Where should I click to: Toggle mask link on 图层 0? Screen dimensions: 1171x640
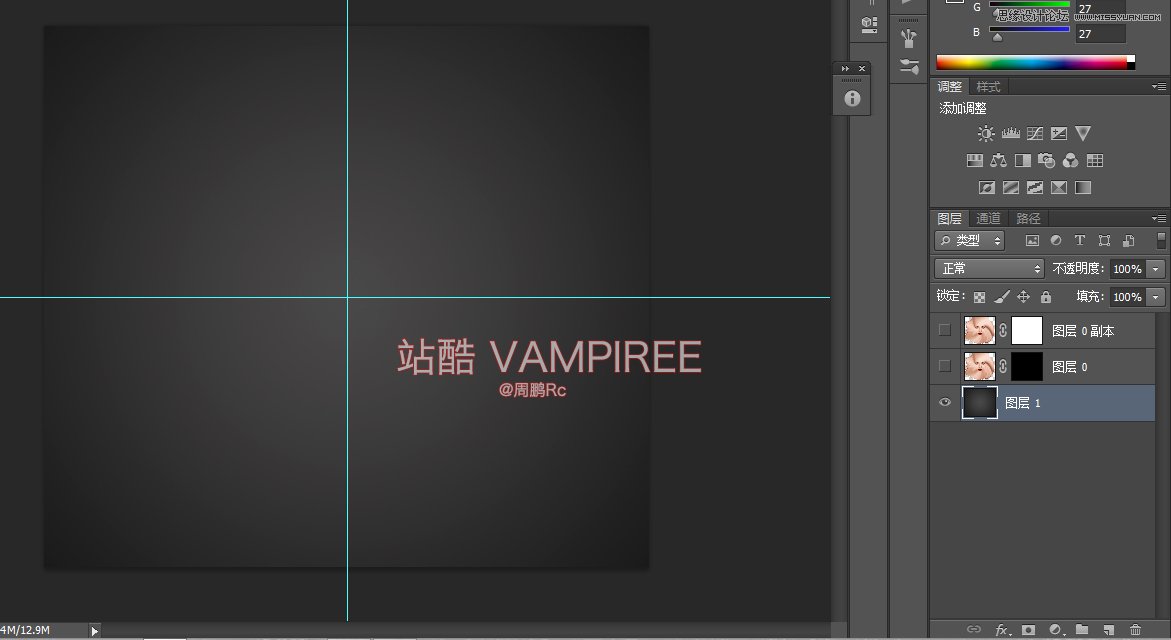[1003, 366]
